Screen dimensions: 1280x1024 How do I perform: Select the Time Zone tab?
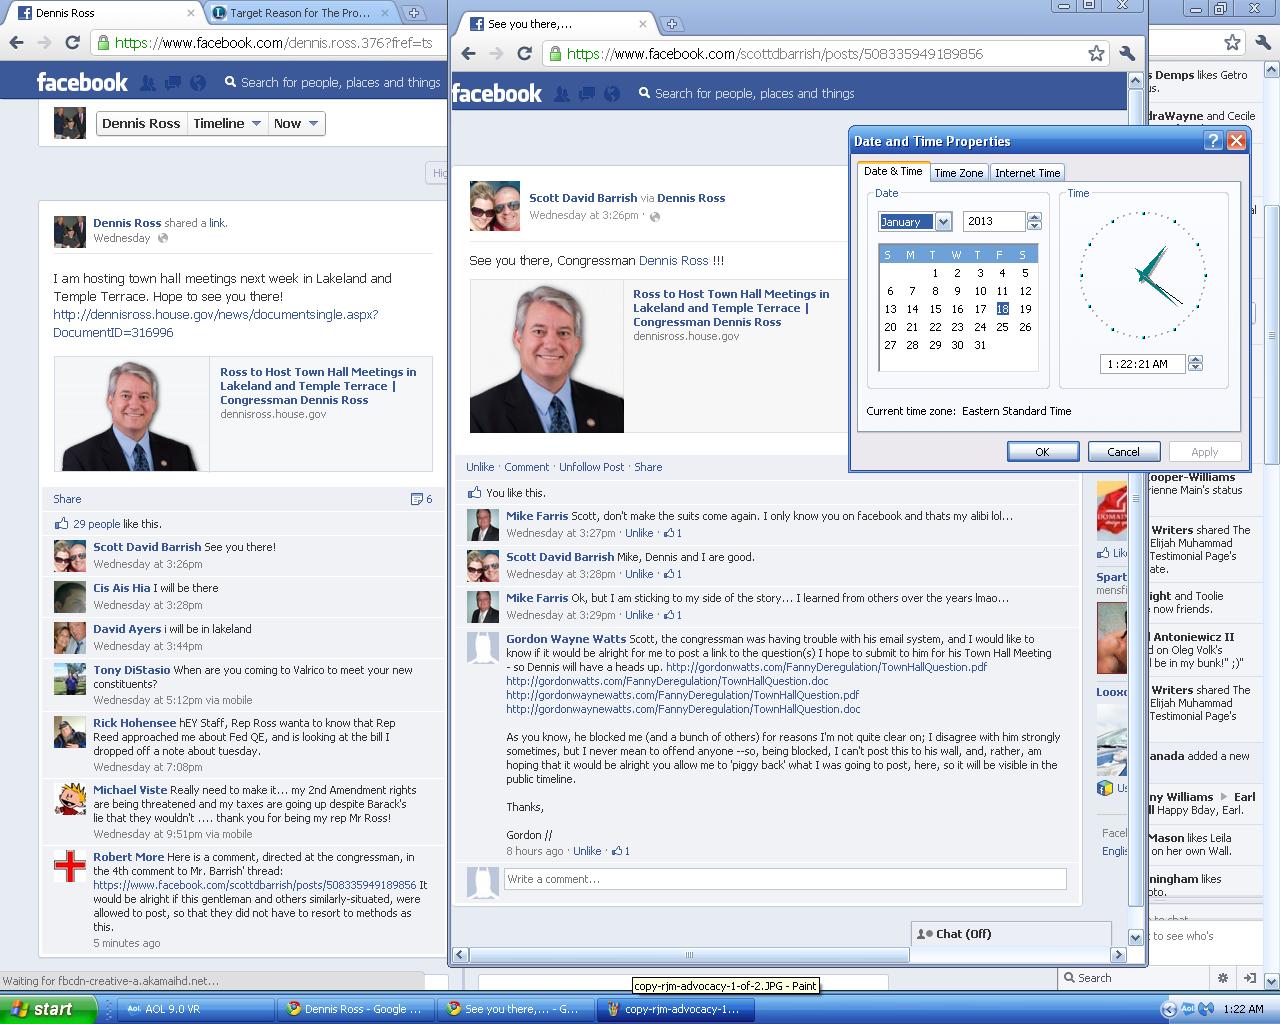pos(958,173)
